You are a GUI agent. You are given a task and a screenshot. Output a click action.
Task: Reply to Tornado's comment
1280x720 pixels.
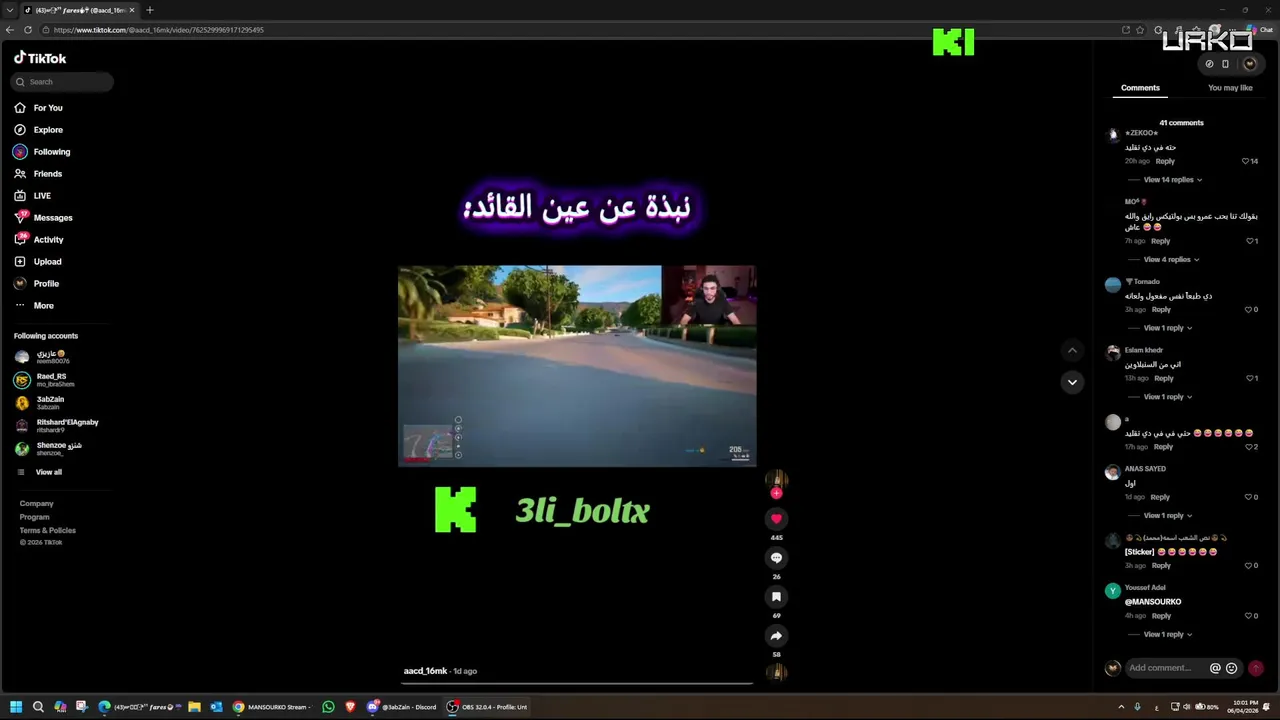[1161, 310]
